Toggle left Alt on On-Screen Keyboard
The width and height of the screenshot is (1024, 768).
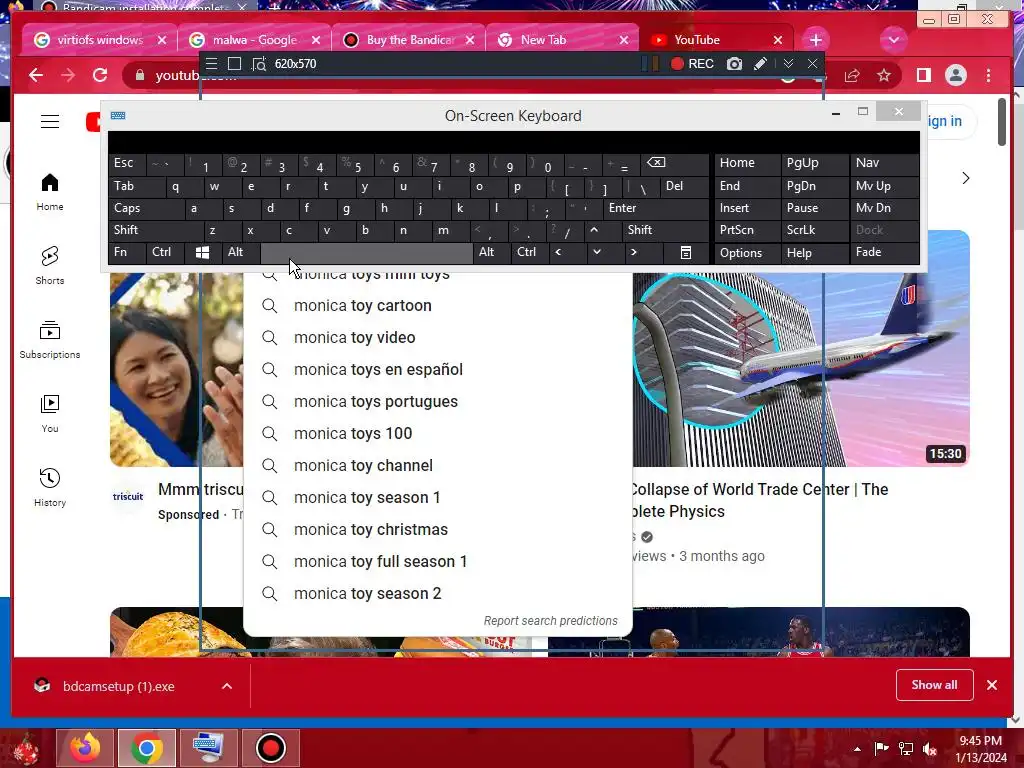(x=240, y=252)
